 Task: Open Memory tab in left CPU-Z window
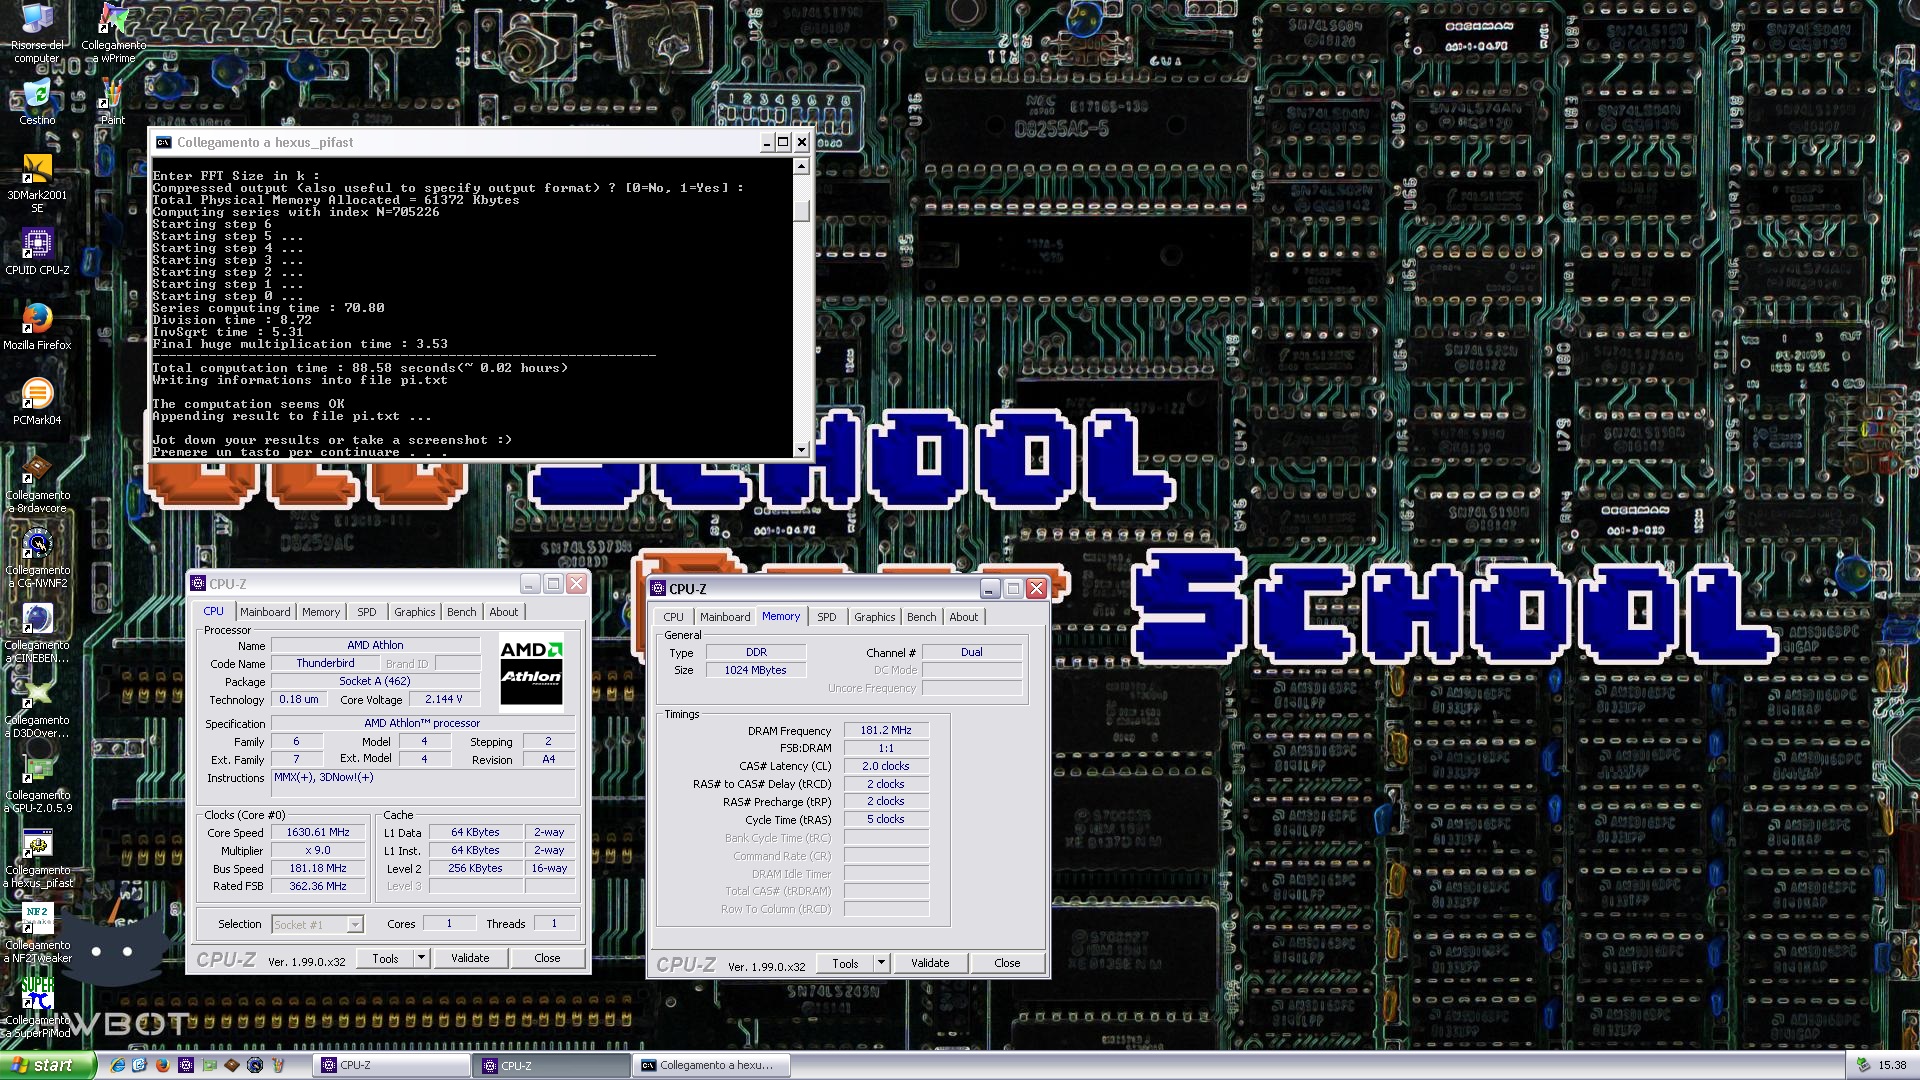(321, 612)
